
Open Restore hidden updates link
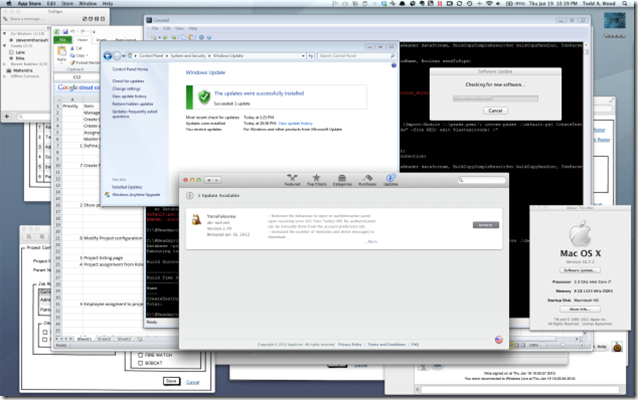coord(133,104)
